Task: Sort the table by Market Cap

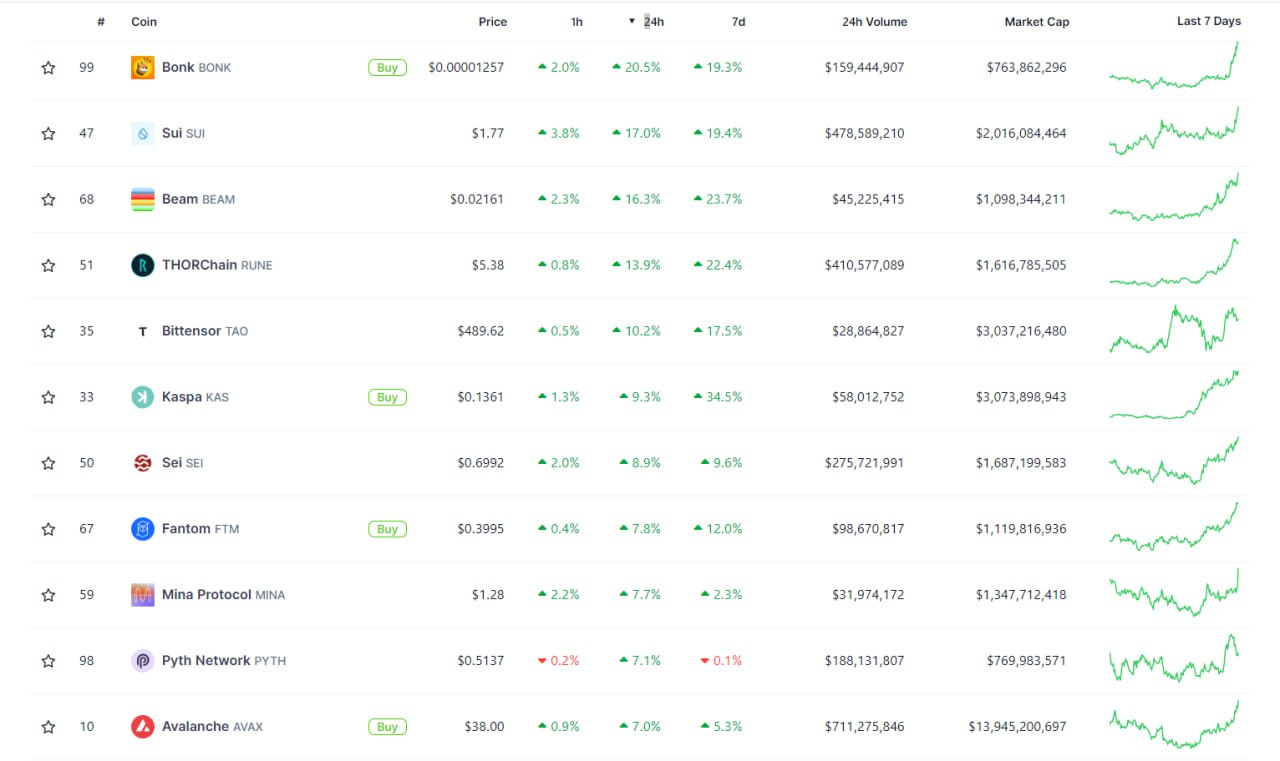Action: point(1036,22)
